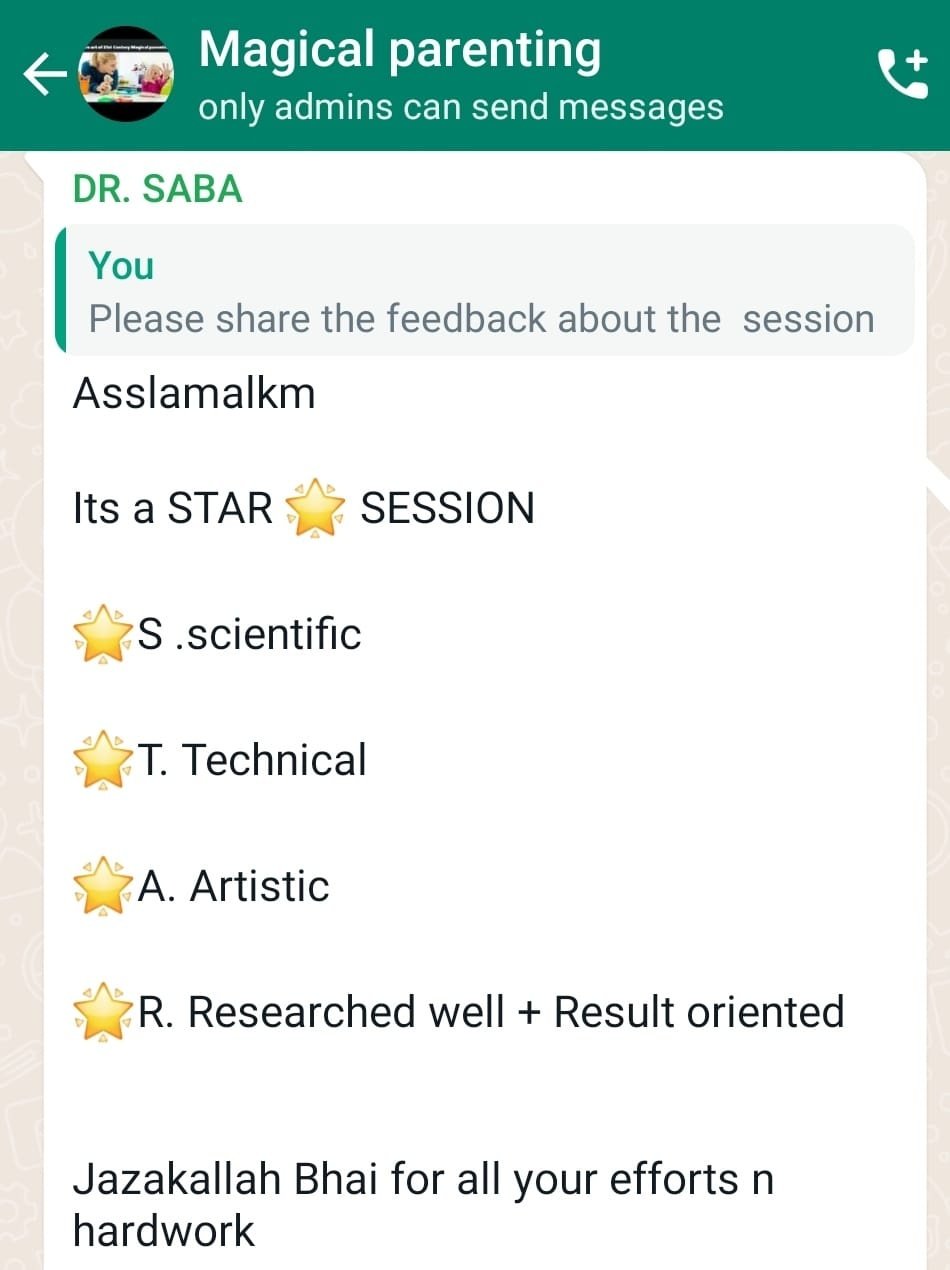
Task: Open the Magical parenting group info title
Action: click(x=400, y=50)
